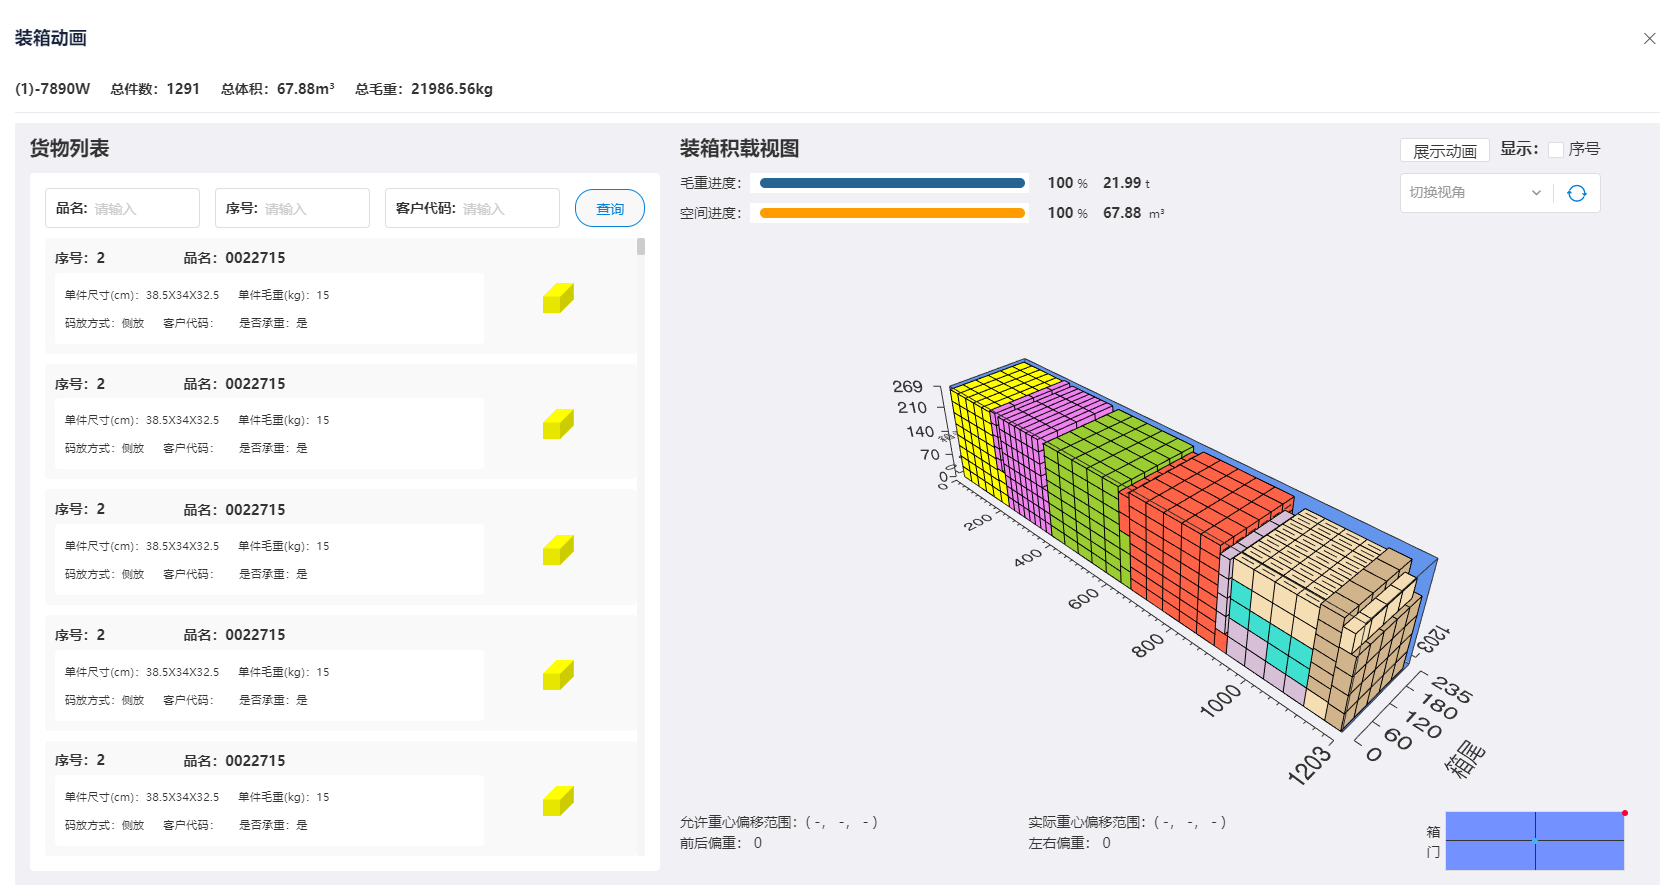1668x885 pixels.
Task: Click the 箱尾 axis label
Action: coord(1466,759)
